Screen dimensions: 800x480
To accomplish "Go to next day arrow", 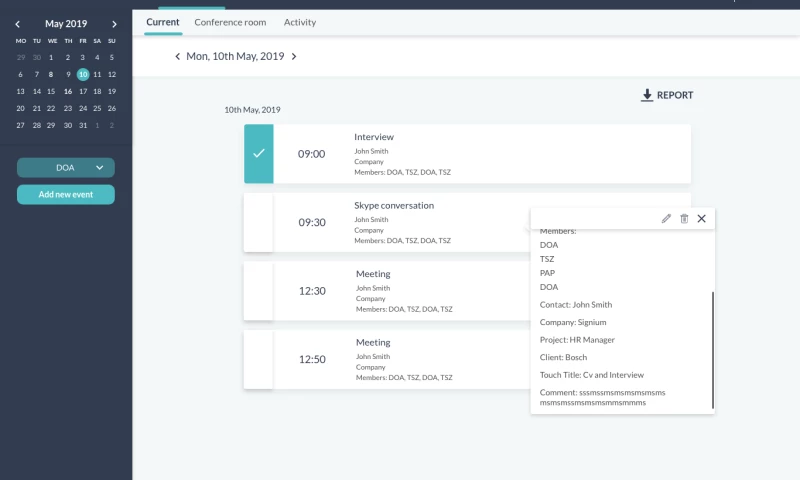I will click(294, 57).
